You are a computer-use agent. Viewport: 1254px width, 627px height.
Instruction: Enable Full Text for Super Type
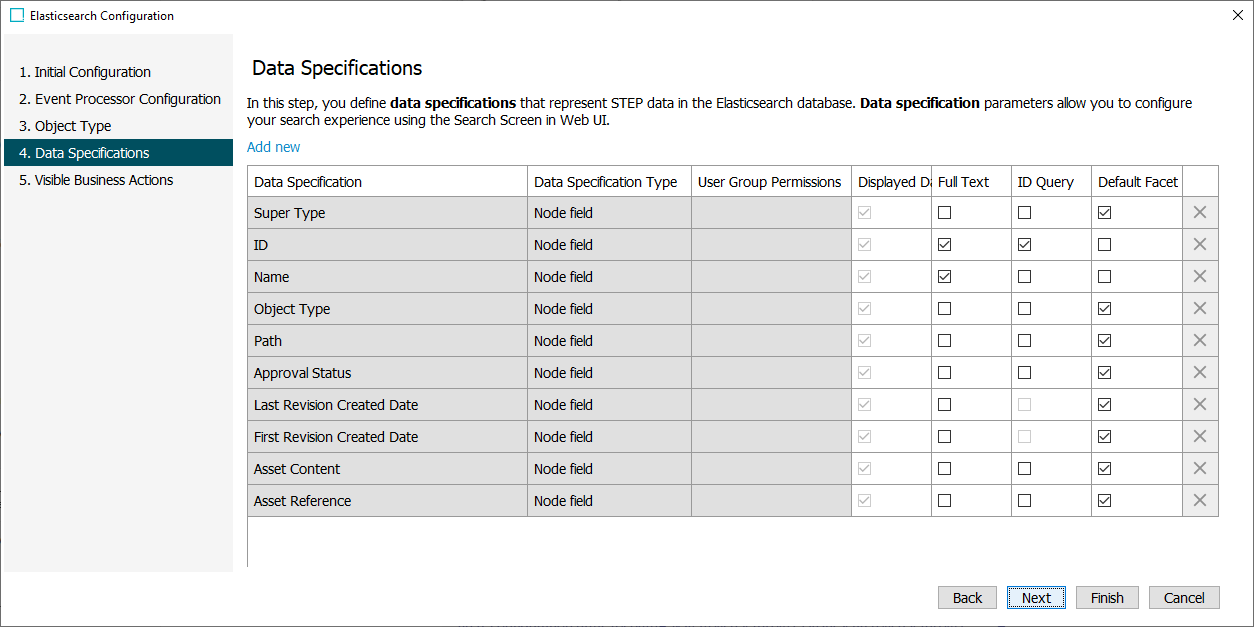click(944, 213)
